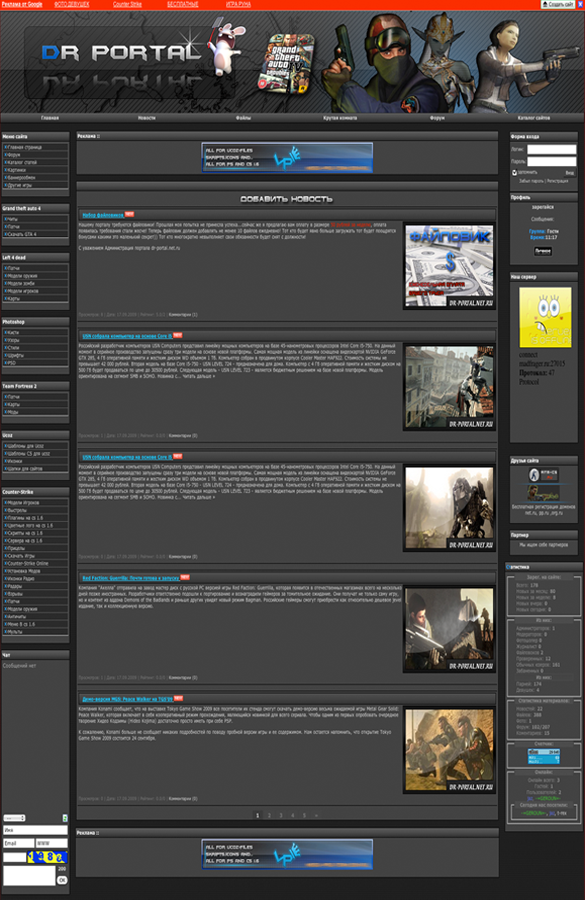Open Баннерообмен in site menu
The height and width of the screenshot is (900, 585).
click(36, 177)
